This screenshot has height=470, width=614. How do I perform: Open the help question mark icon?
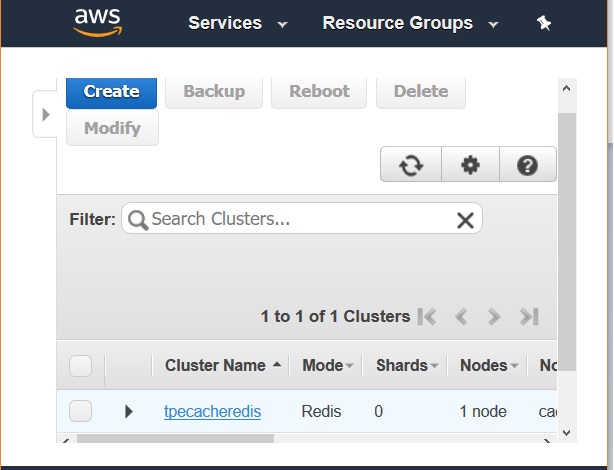528,166
